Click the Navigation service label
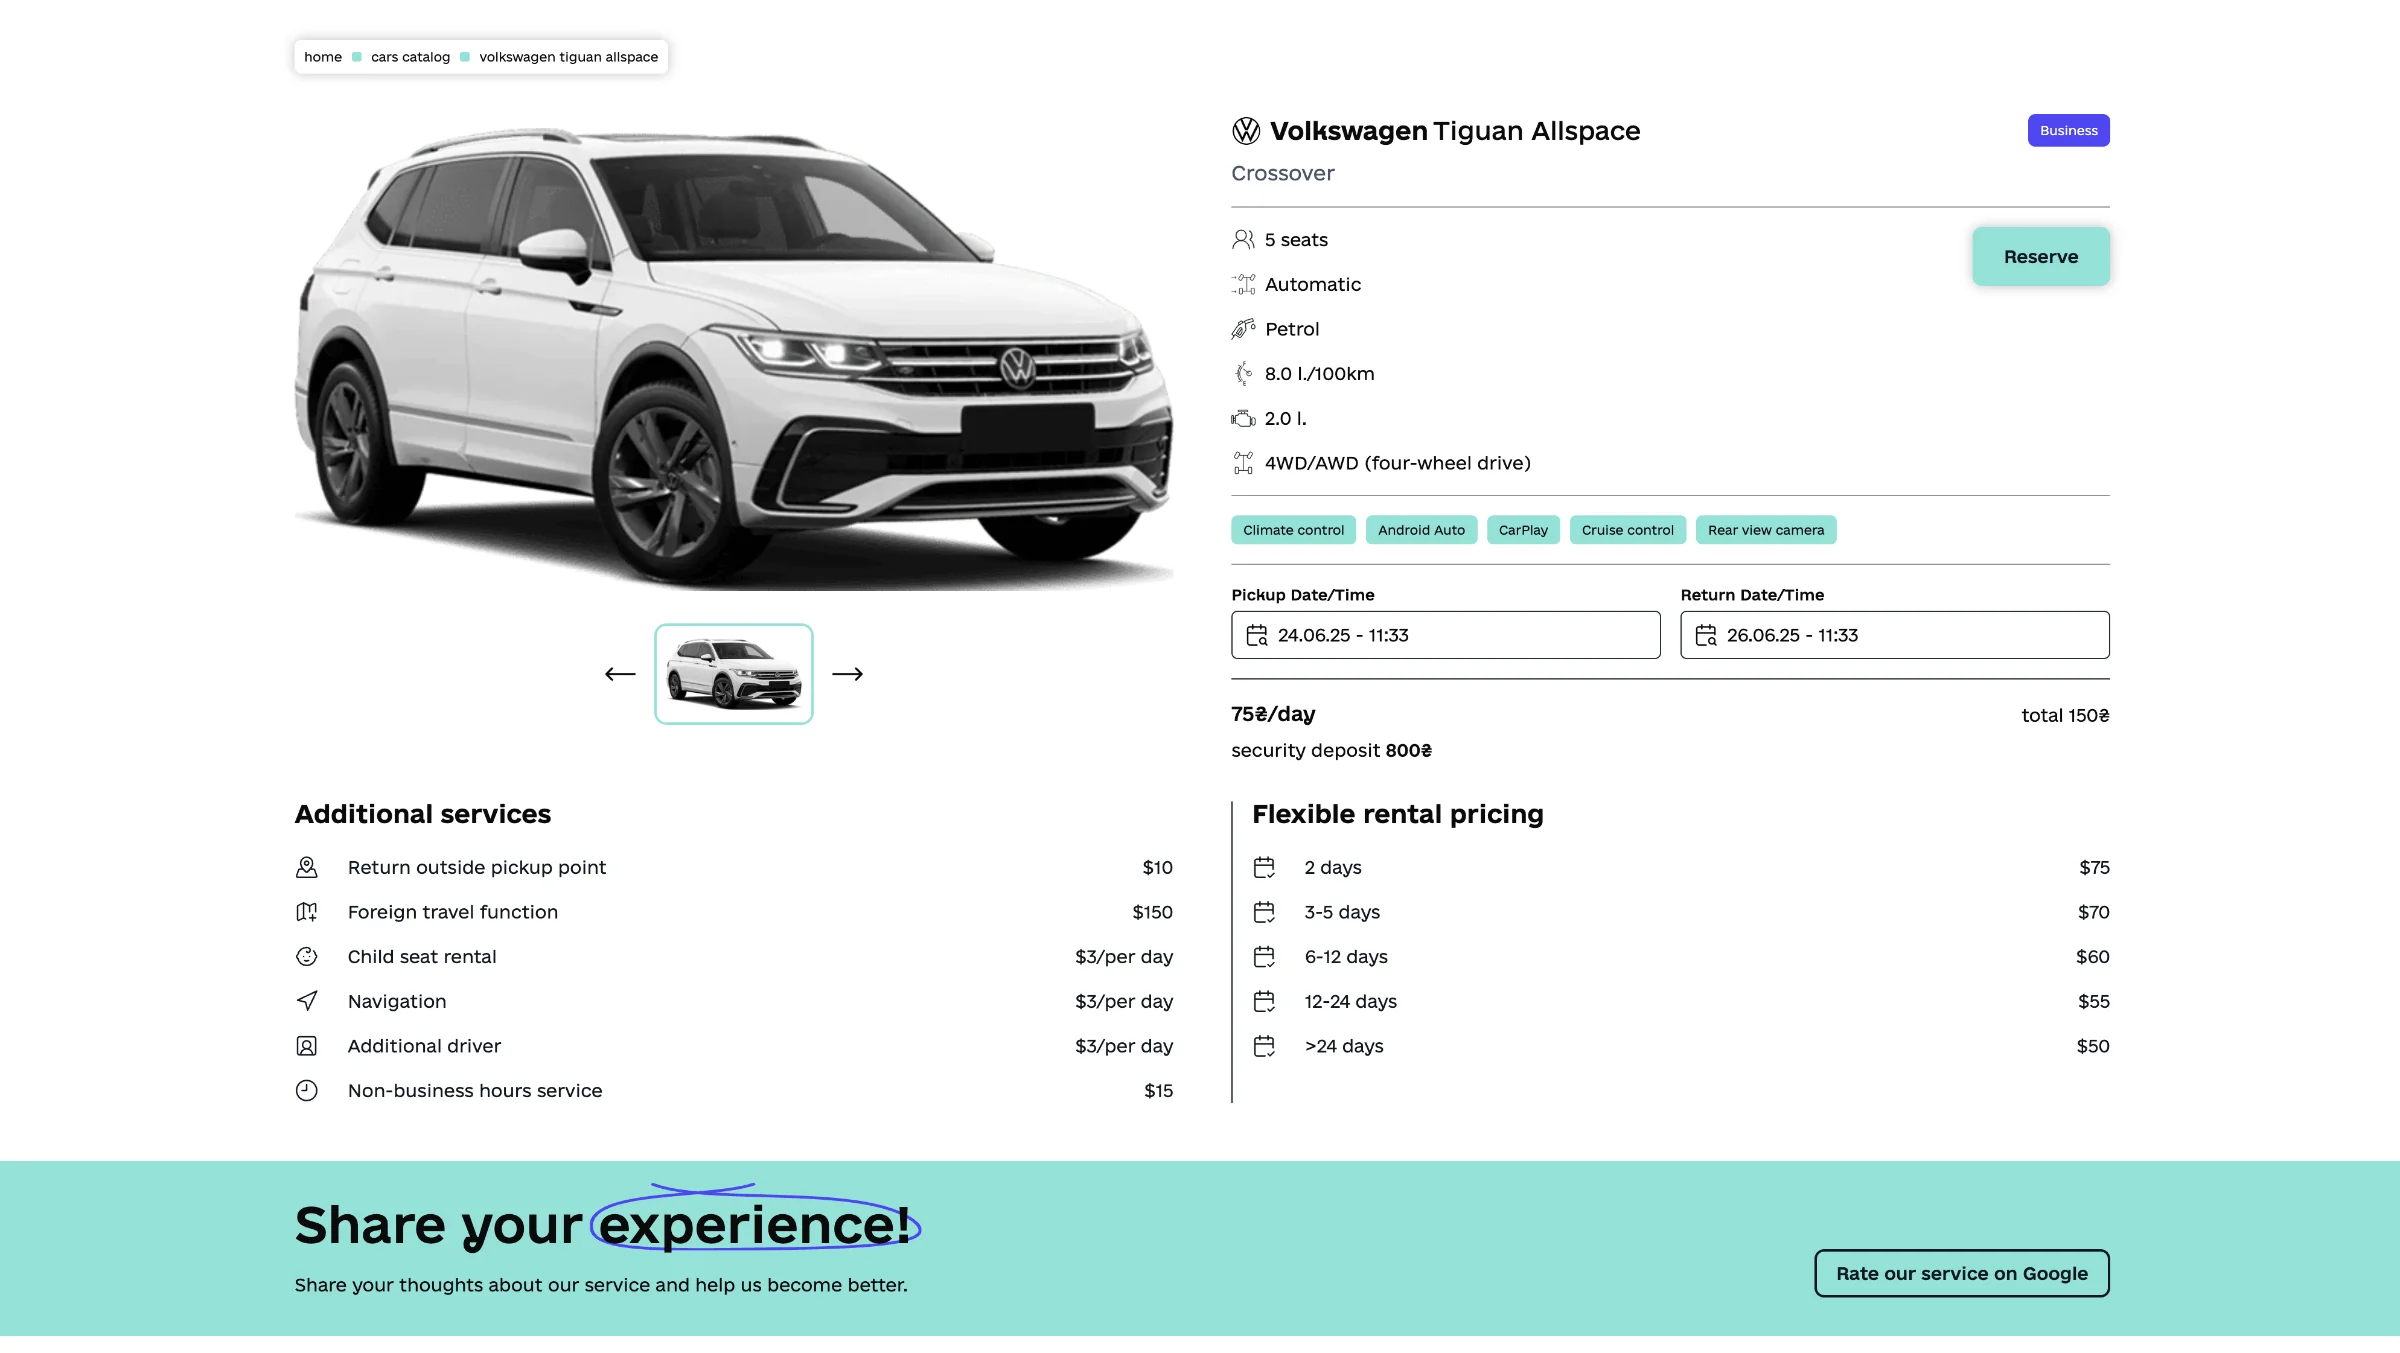This screenshot has width=2400, height=1353. click(x=397, y=1001)
